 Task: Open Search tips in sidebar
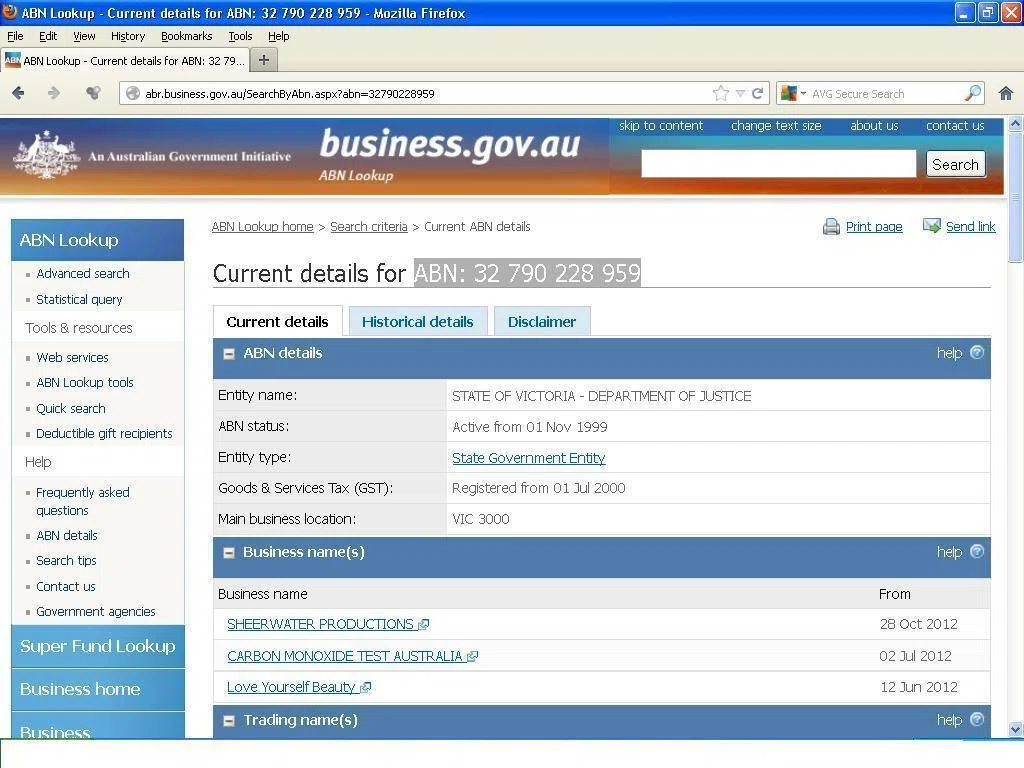point(66,560)
